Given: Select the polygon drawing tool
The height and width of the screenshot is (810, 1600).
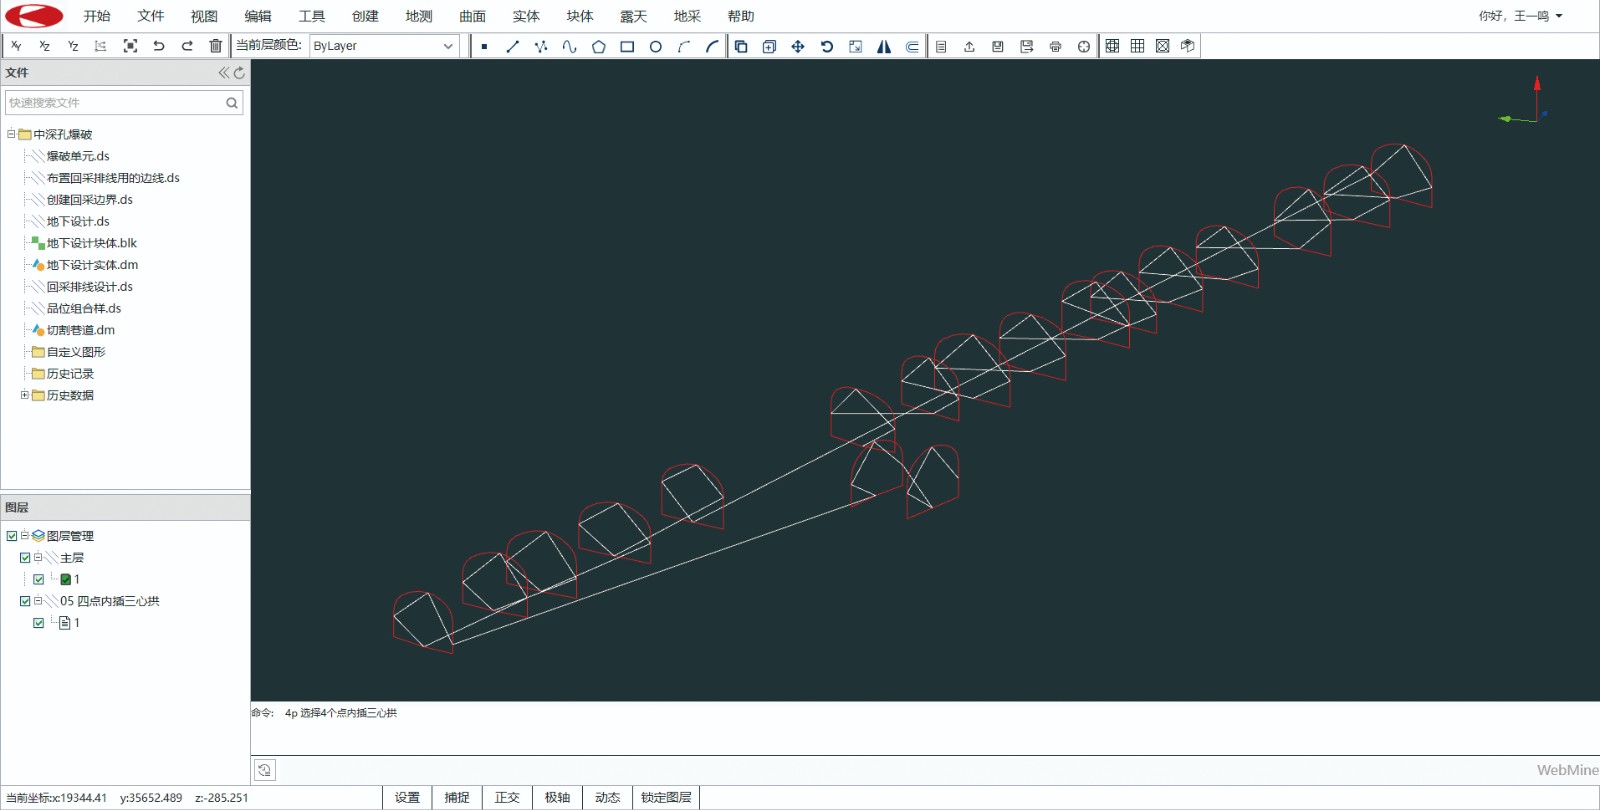Looking at the screenshot, I should click(598, 46).
